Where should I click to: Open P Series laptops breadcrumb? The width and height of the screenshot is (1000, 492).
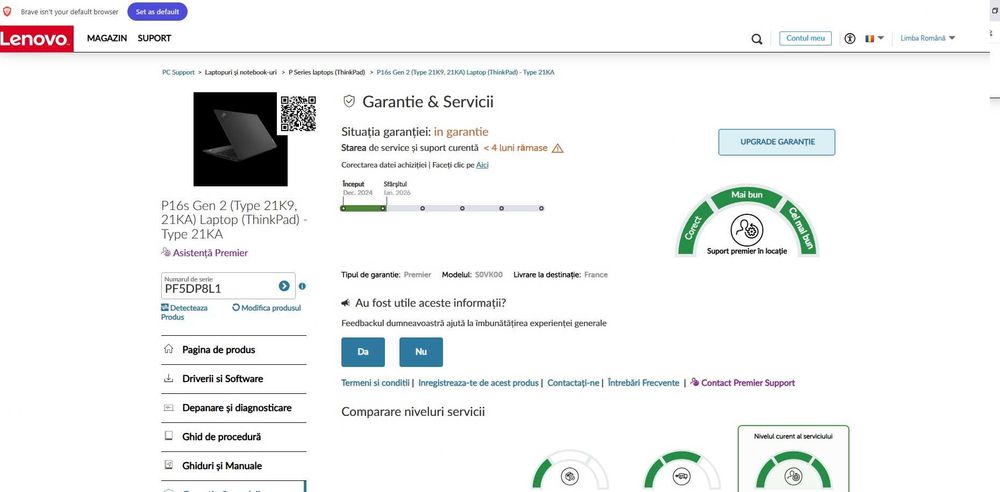[327, 72]
